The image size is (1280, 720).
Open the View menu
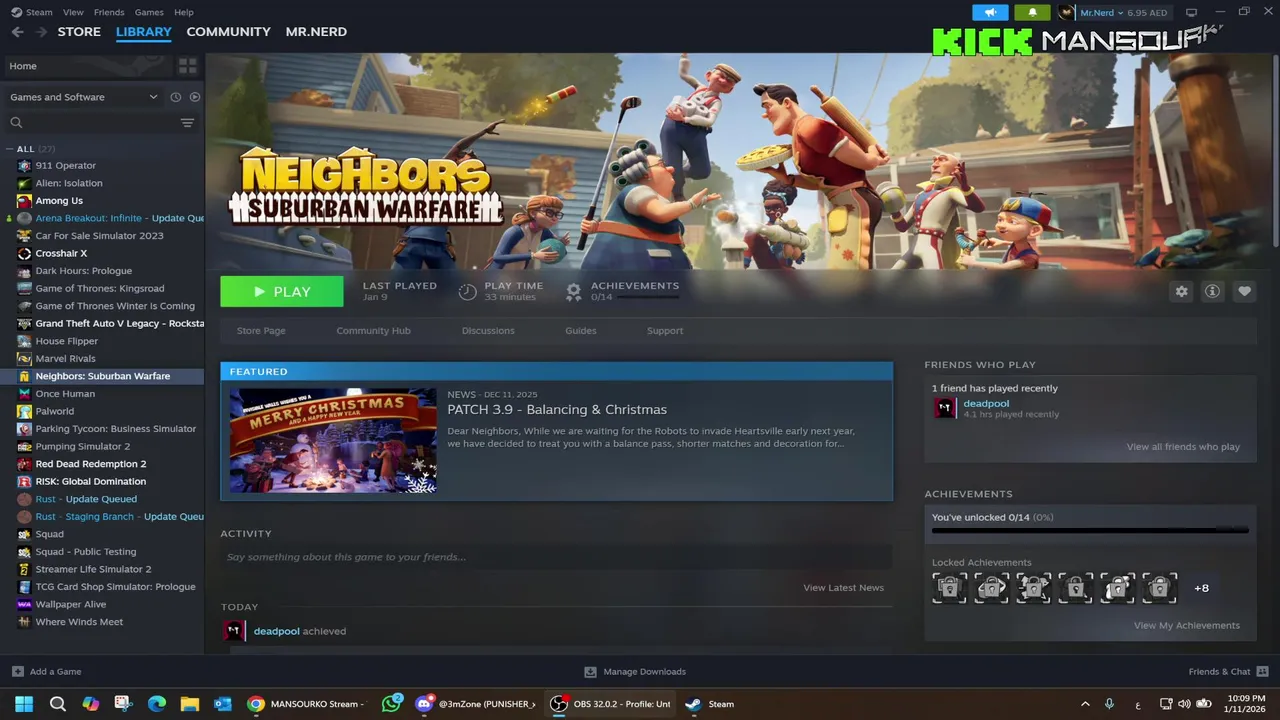[x=73, y=12]
